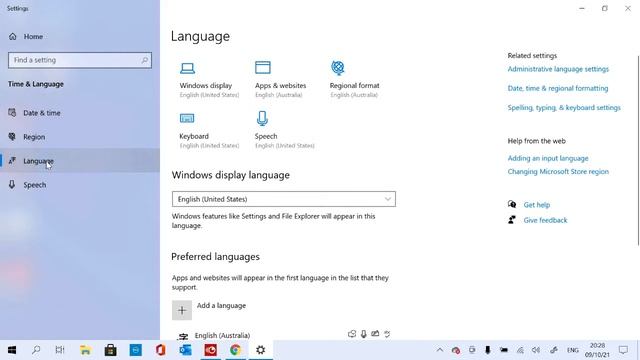Open Office app in taskbar
Viewport: 640px width, 360px height.
(x=160, y=350)
